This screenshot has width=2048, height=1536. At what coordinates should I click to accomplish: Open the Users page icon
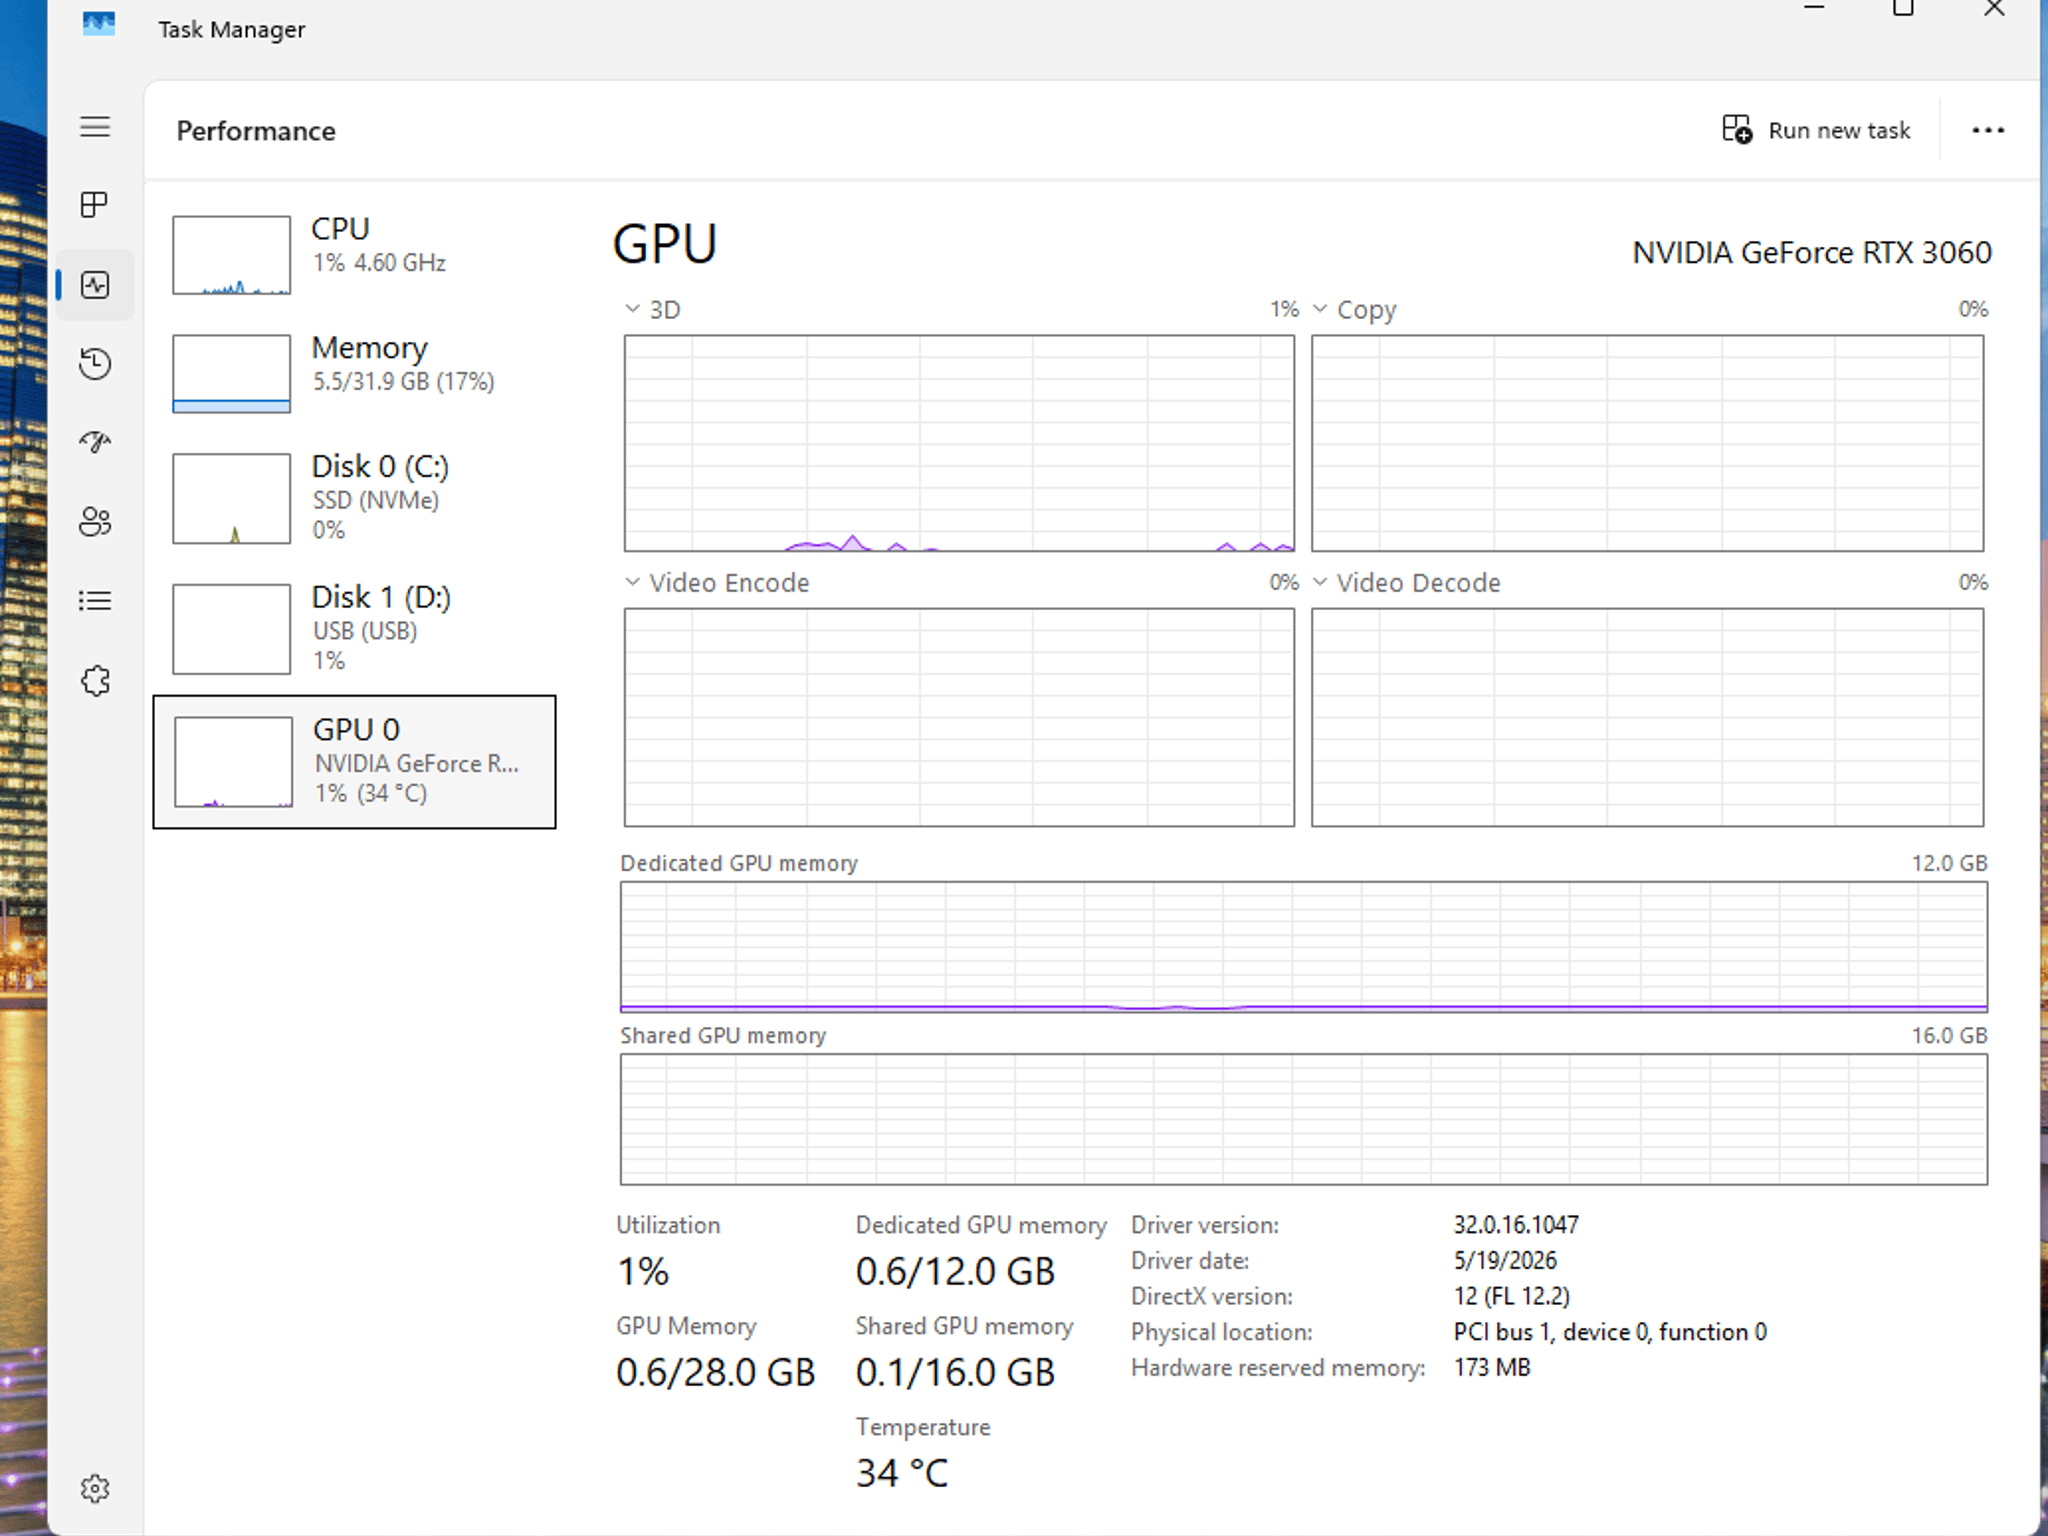tap(95, 521)
